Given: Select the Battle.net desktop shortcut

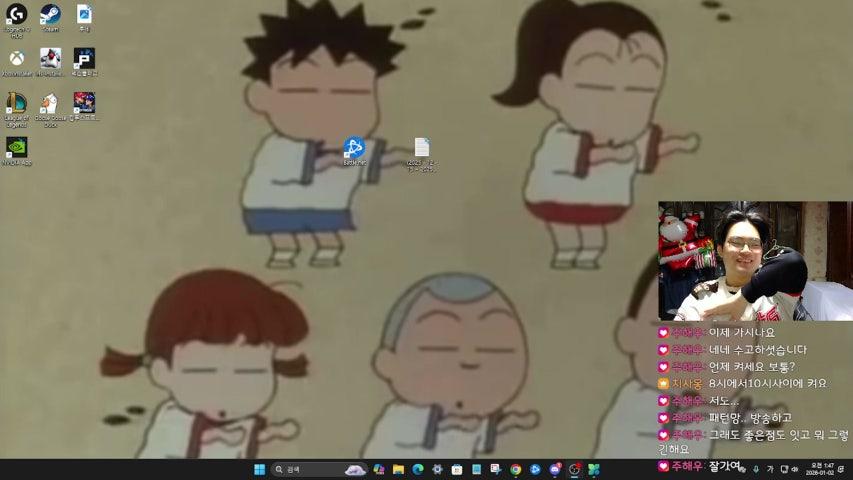Looking at the screenshot, I should click(x=354, y=151).
